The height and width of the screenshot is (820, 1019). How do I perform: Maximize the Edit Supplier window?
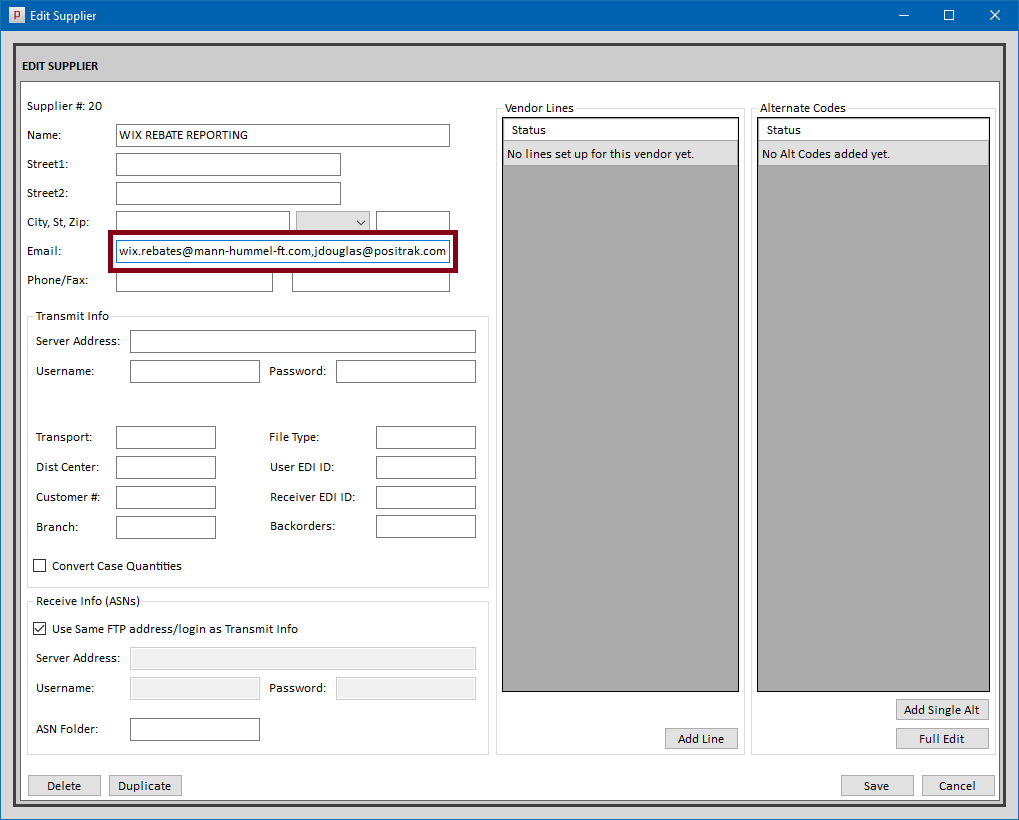[949, 15]
